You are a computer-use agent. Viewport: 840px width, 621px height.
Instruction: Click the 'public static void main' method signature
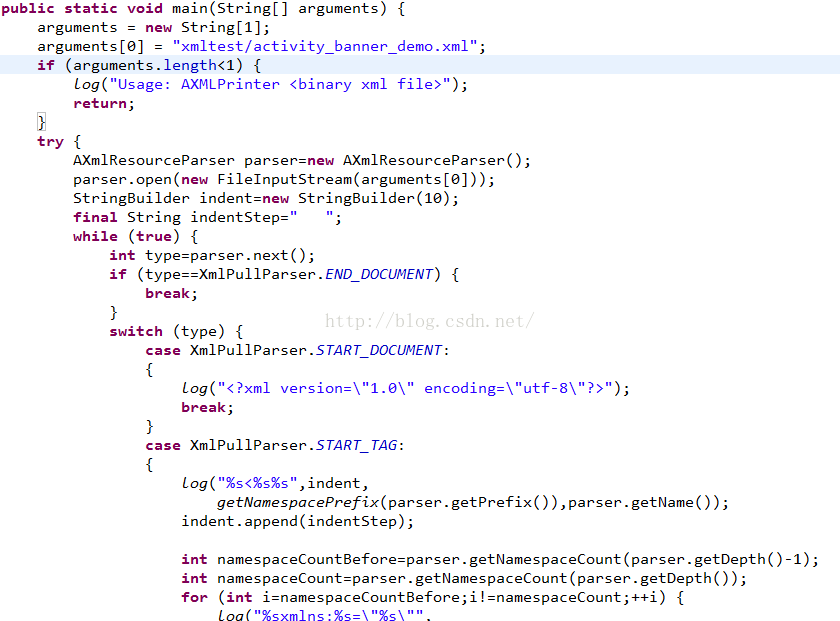click(203, 9)
